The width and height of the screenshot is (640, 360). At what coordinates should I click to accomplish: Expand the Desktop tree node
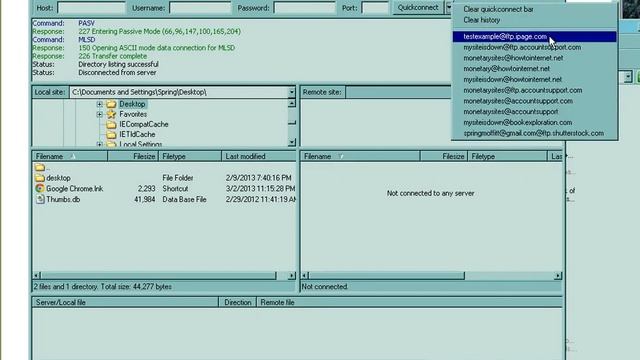point(99,104)
